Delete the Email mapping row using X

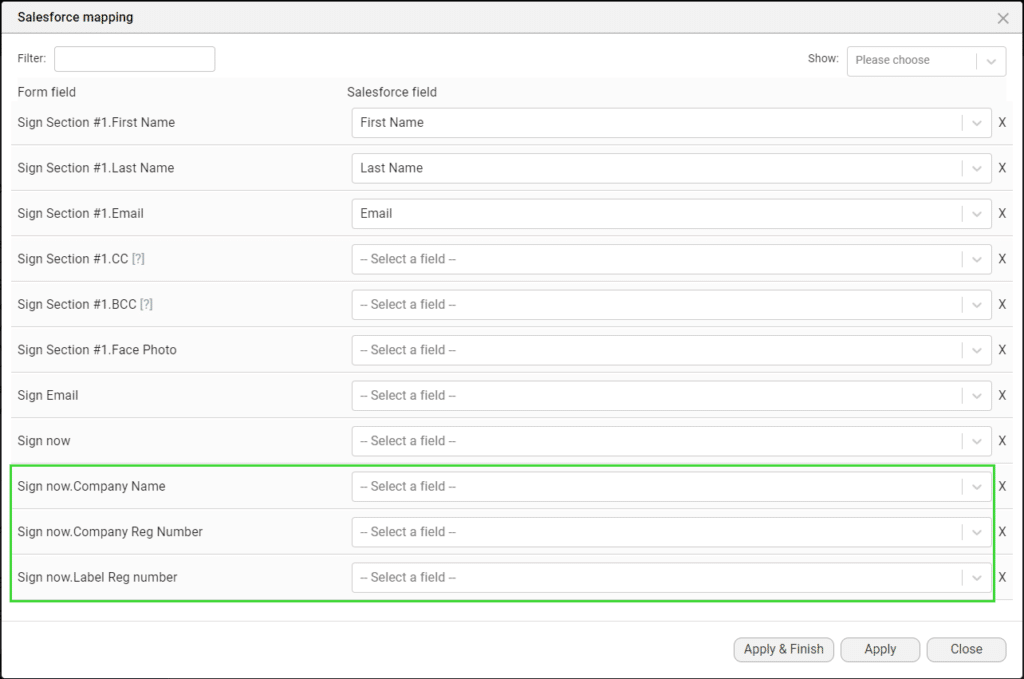tap(1002, 214)
